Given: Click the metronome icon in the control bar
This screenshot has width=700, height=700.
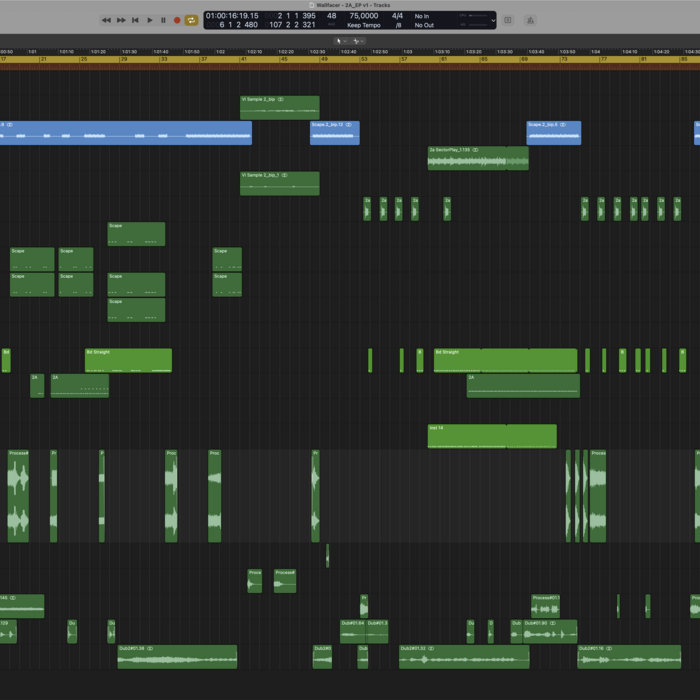Looking at the screenshot, I should point(530,20).
